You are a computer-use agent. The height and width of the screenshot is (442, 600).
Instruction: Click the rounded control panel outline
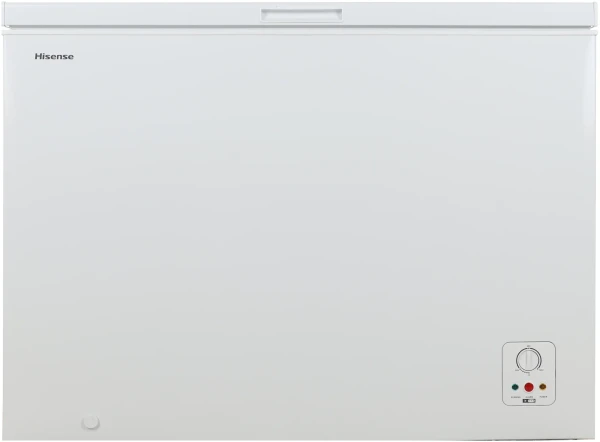pyautogui.click(x=529, y=373)
